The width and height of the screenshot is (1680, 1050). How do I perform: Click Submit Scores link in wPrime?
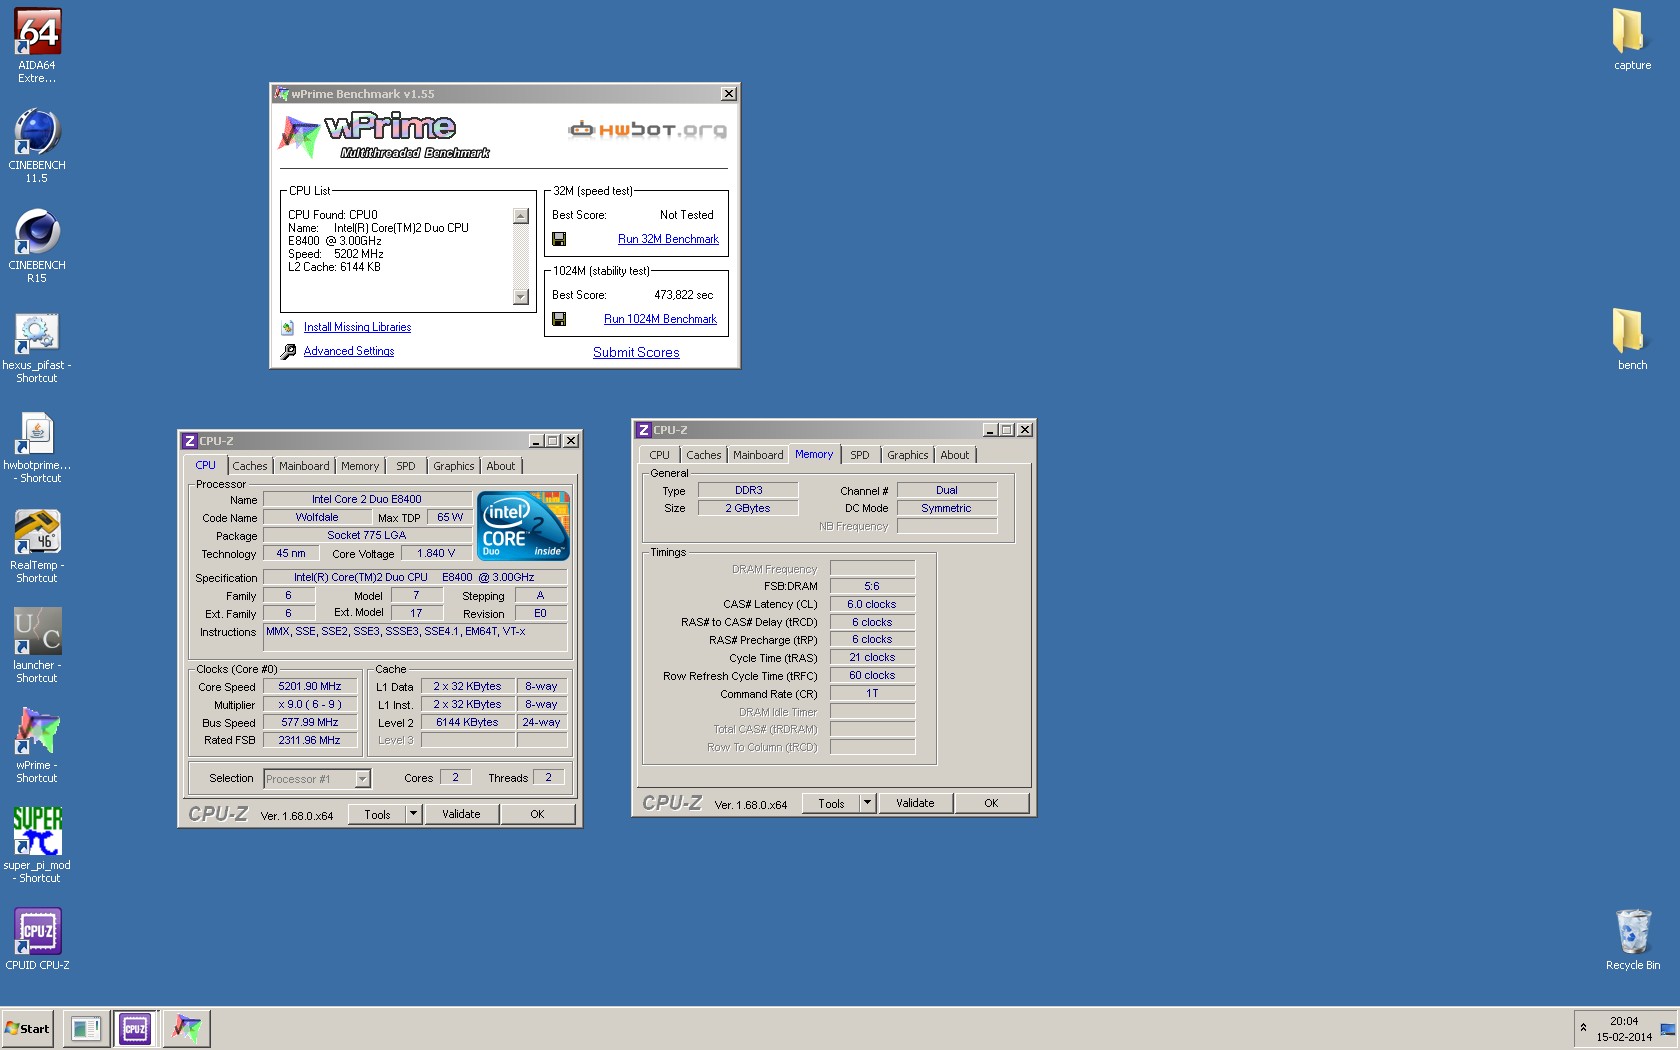[x=636, y=352]
